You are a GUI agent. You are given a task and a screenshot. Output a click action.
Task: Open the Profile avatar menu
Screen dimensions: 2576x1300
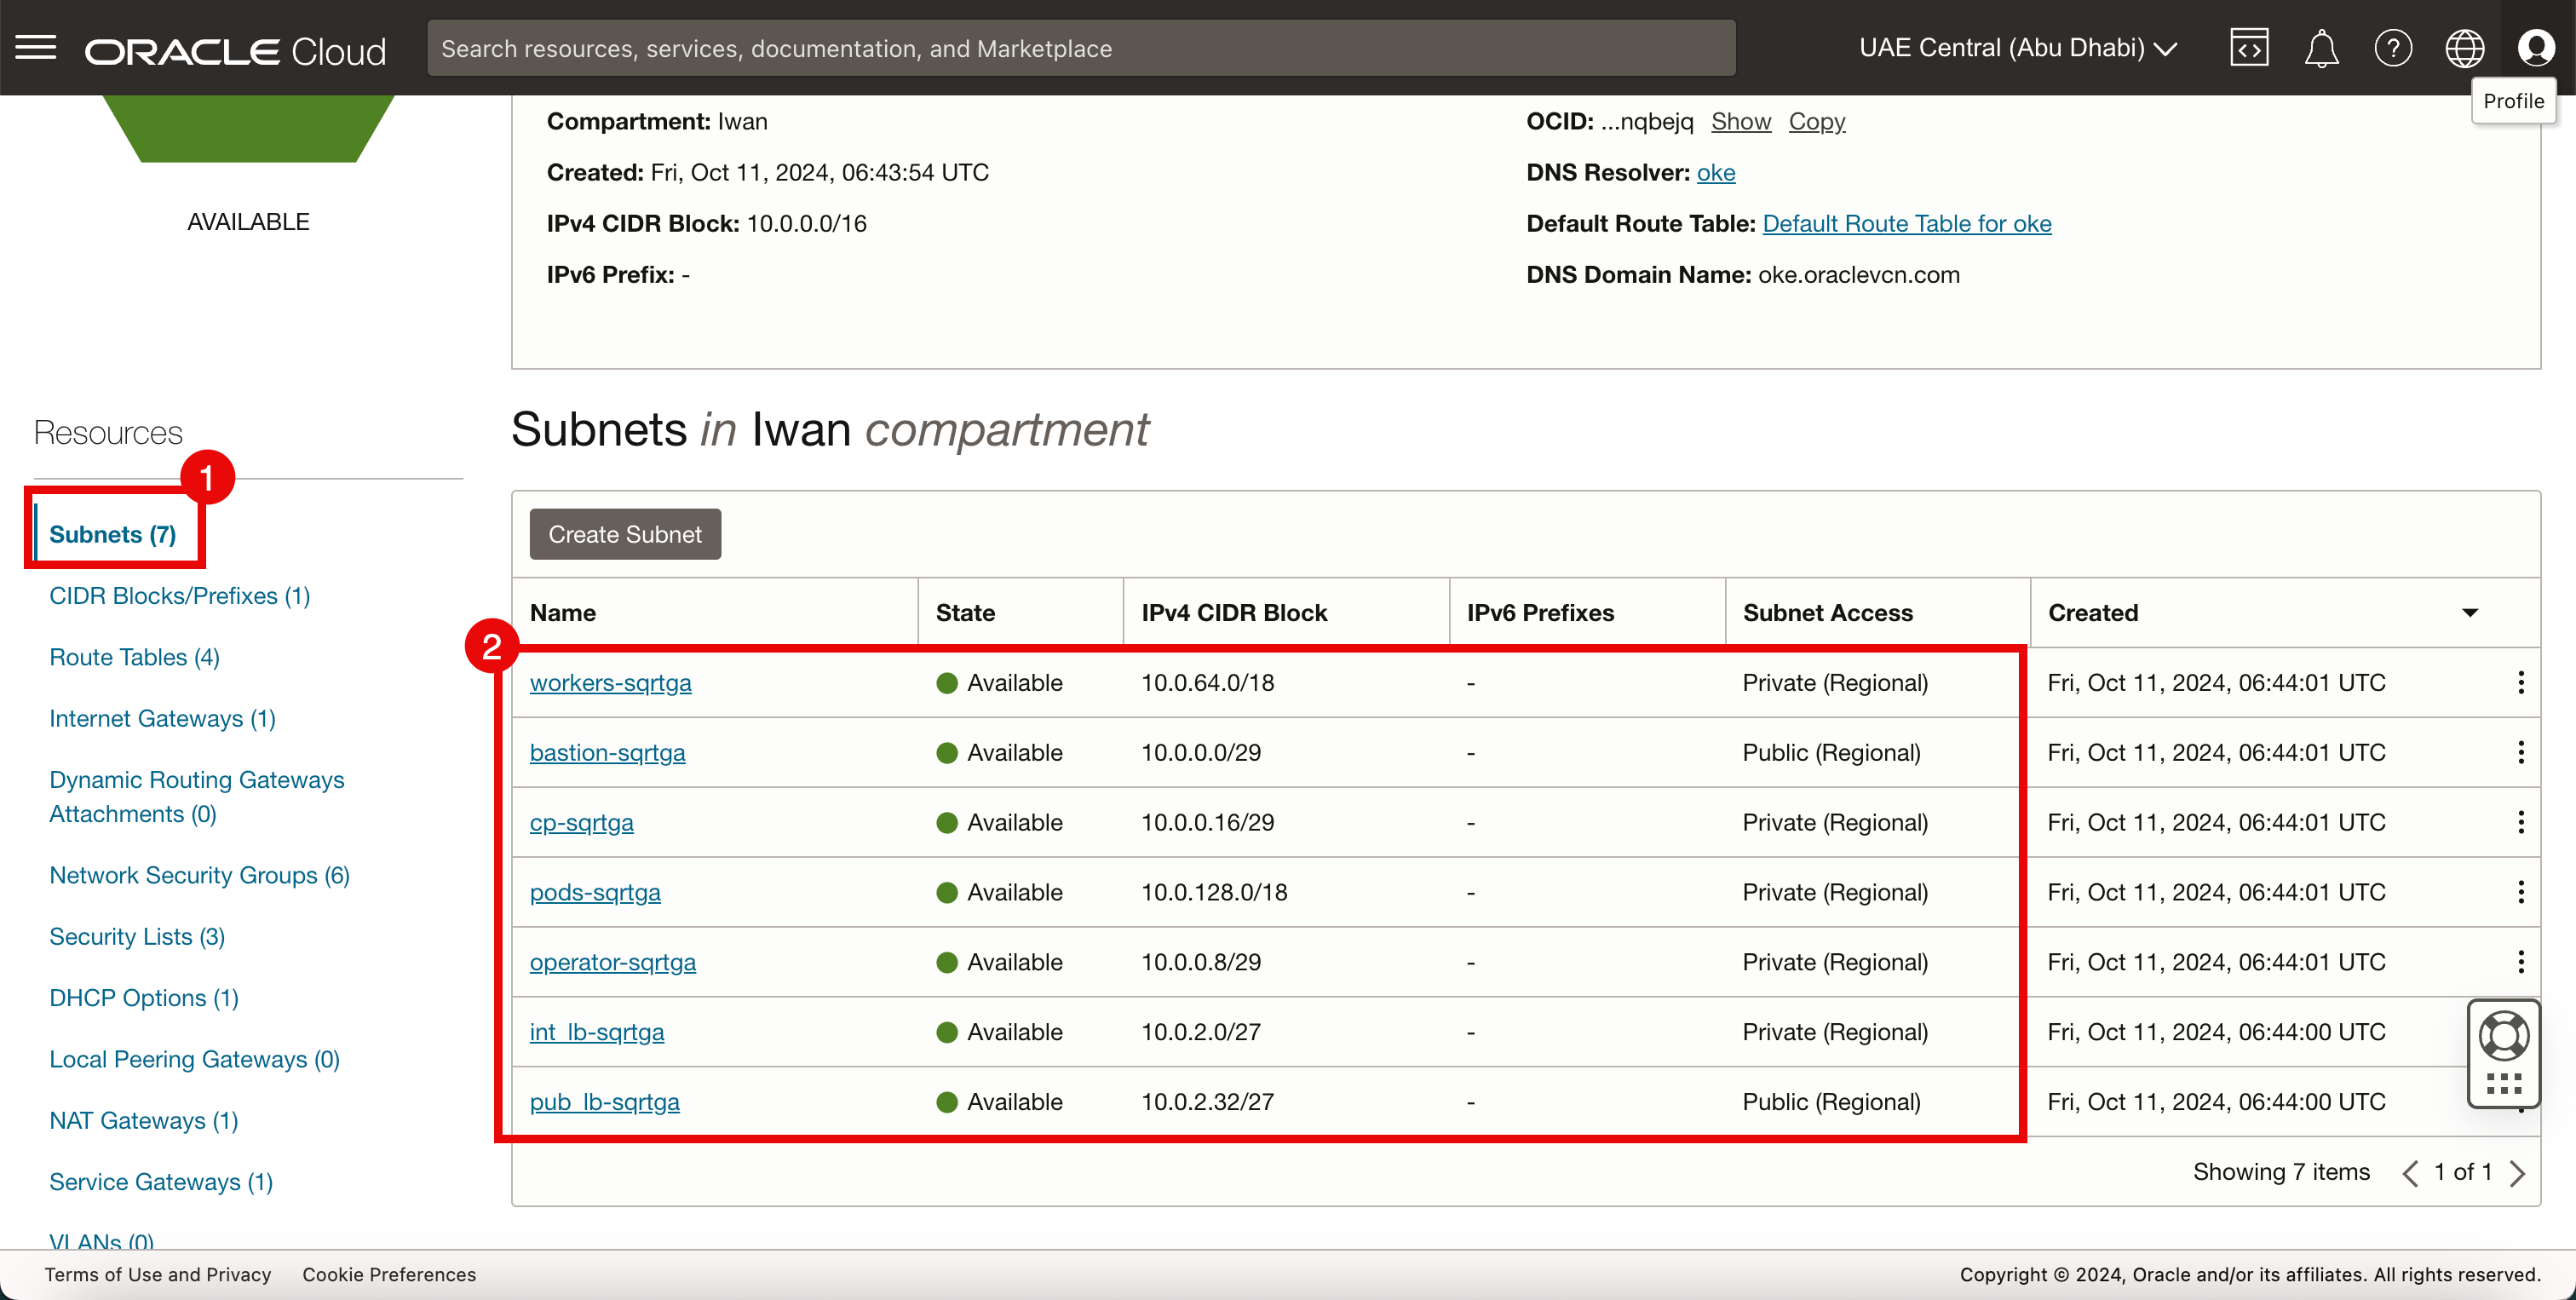[2536, 48]
